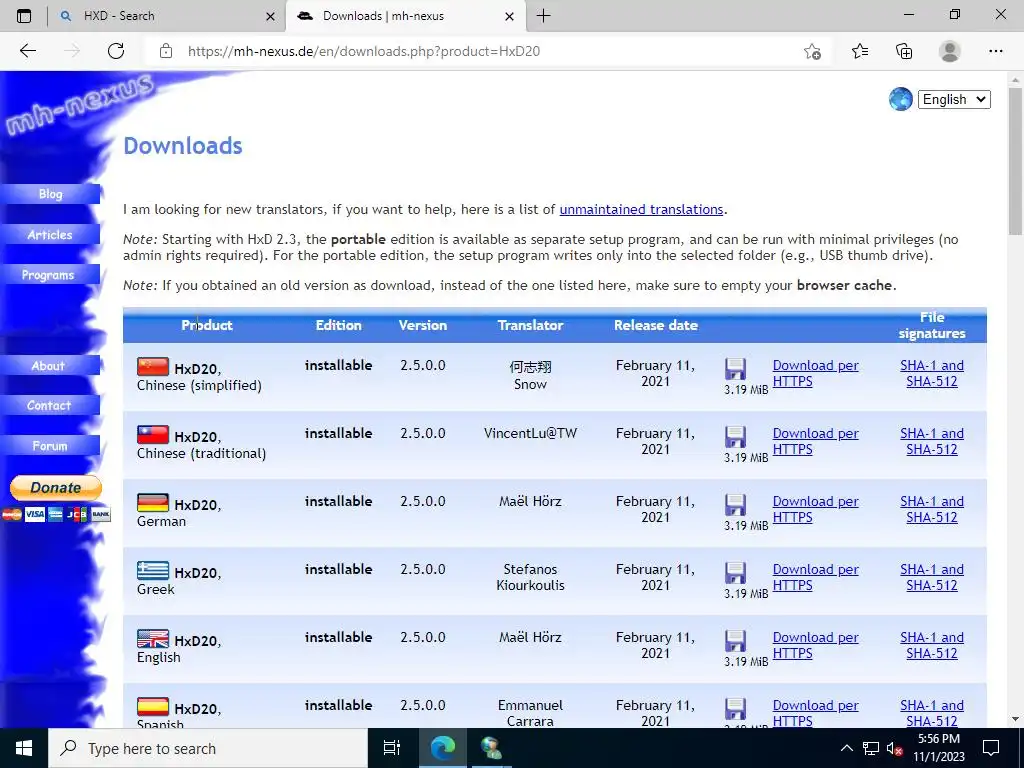Download per HTTPS for English
This screenshot has height=768, width=1024.
815,645
